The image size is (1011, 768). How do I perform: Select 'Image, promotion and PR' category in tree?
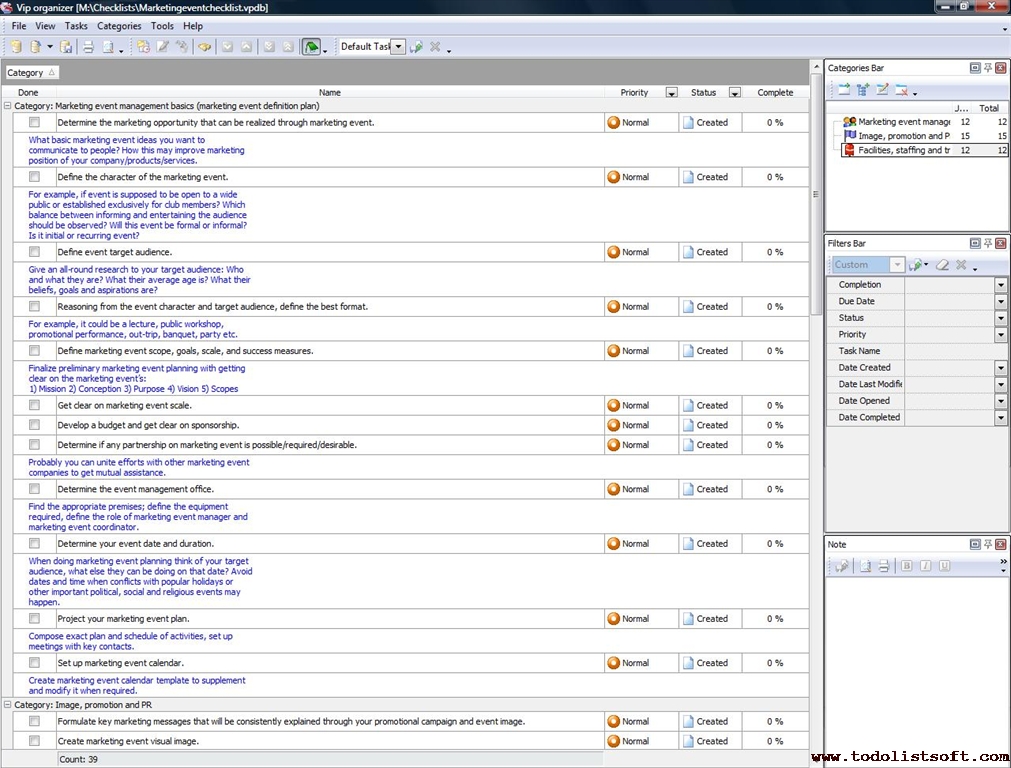pos(903,136)
